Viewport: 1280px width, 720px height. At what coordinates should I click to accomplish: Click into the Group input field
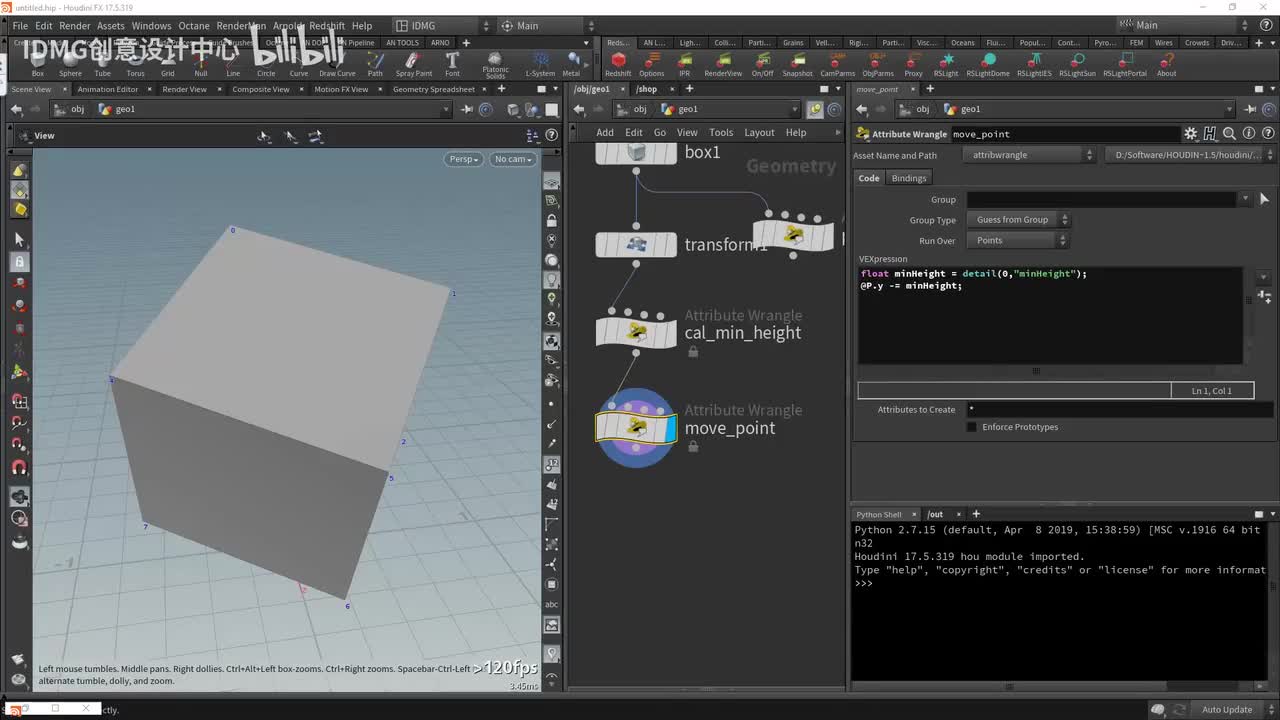point(1102,199)
